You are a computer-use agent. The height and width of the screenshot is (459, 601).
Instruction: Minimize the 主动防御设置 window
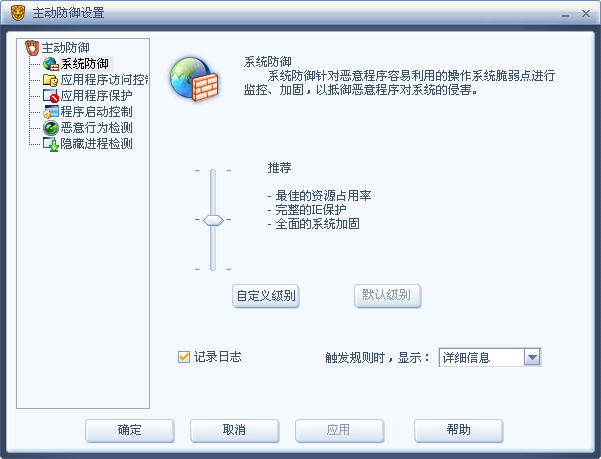tap(565, 15)
